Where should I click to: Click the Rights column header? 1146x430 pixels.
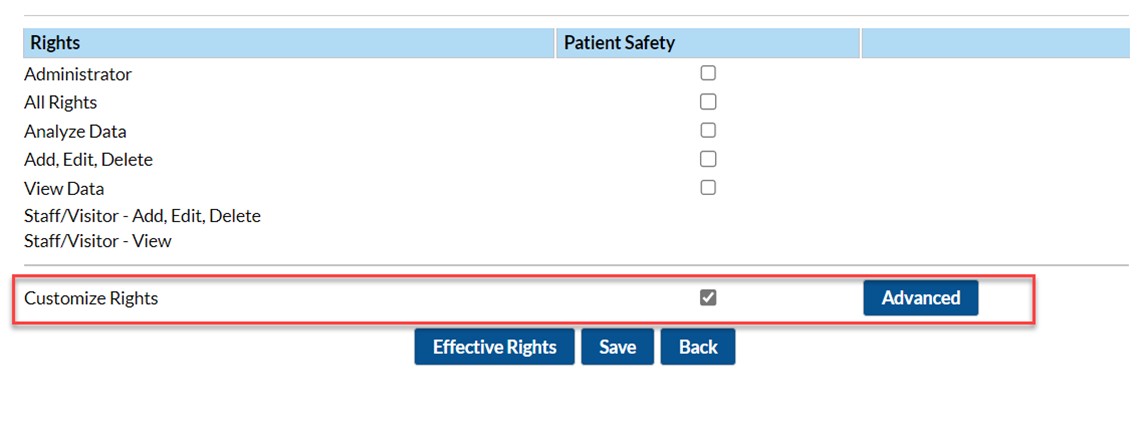[x=56, y=43]
